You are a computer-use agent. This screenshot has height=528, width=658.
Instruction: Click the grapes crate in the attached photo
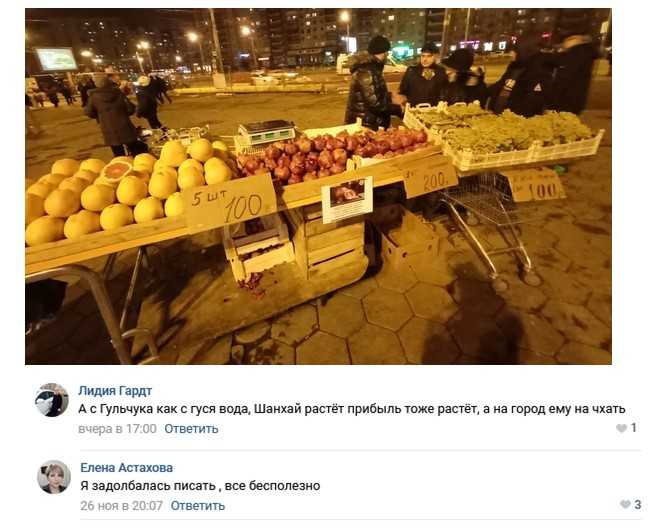(x=506, y=132)
